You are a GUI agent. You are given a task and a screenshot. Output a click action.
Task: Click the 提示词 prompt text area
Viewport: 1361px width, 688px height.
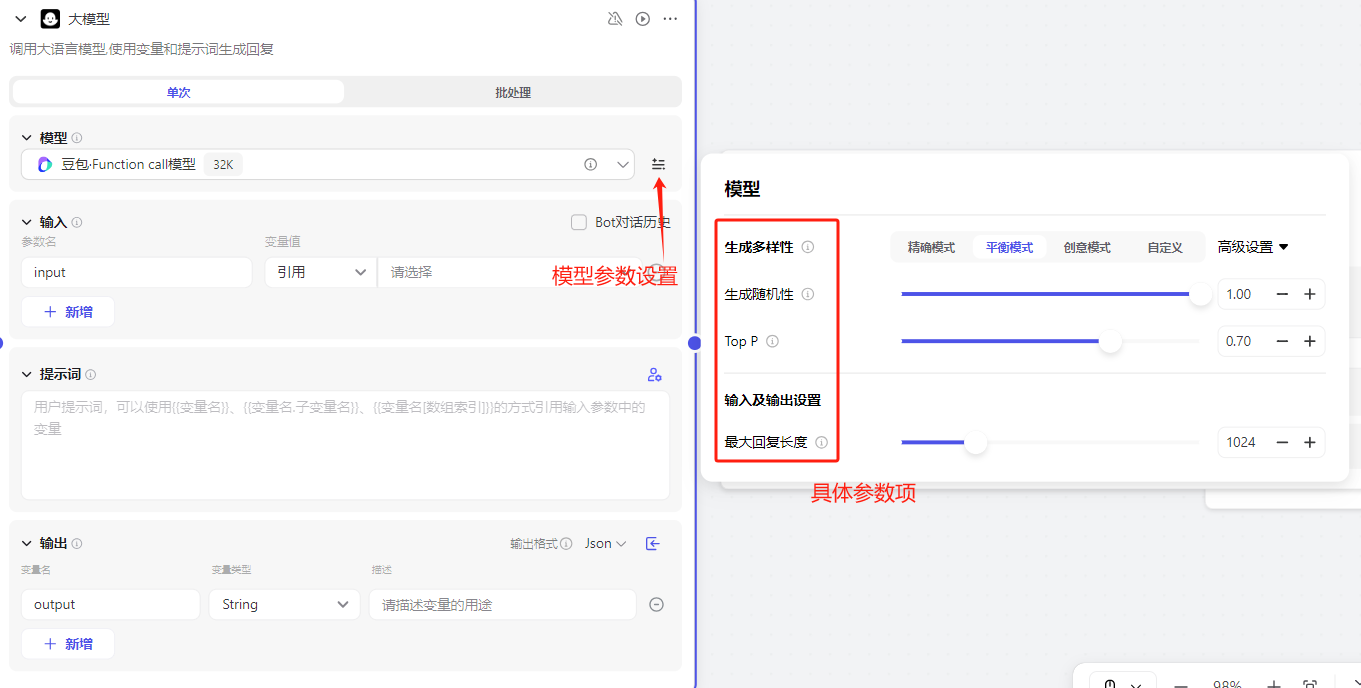345,445
